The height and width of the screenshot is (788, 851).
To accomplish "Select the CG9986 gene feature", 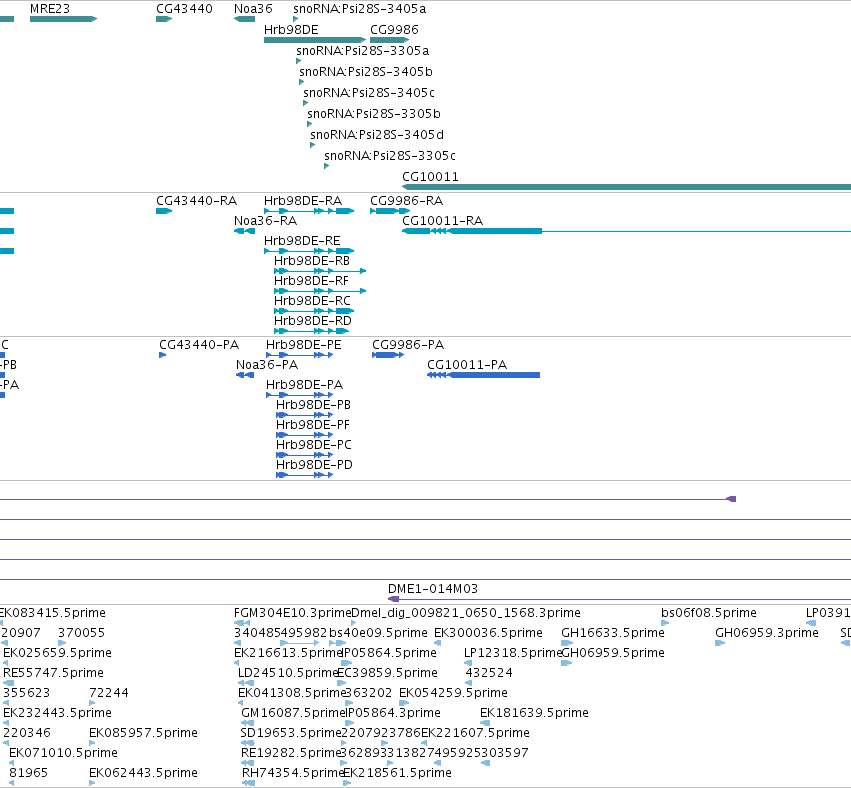I will click(390, 40).
